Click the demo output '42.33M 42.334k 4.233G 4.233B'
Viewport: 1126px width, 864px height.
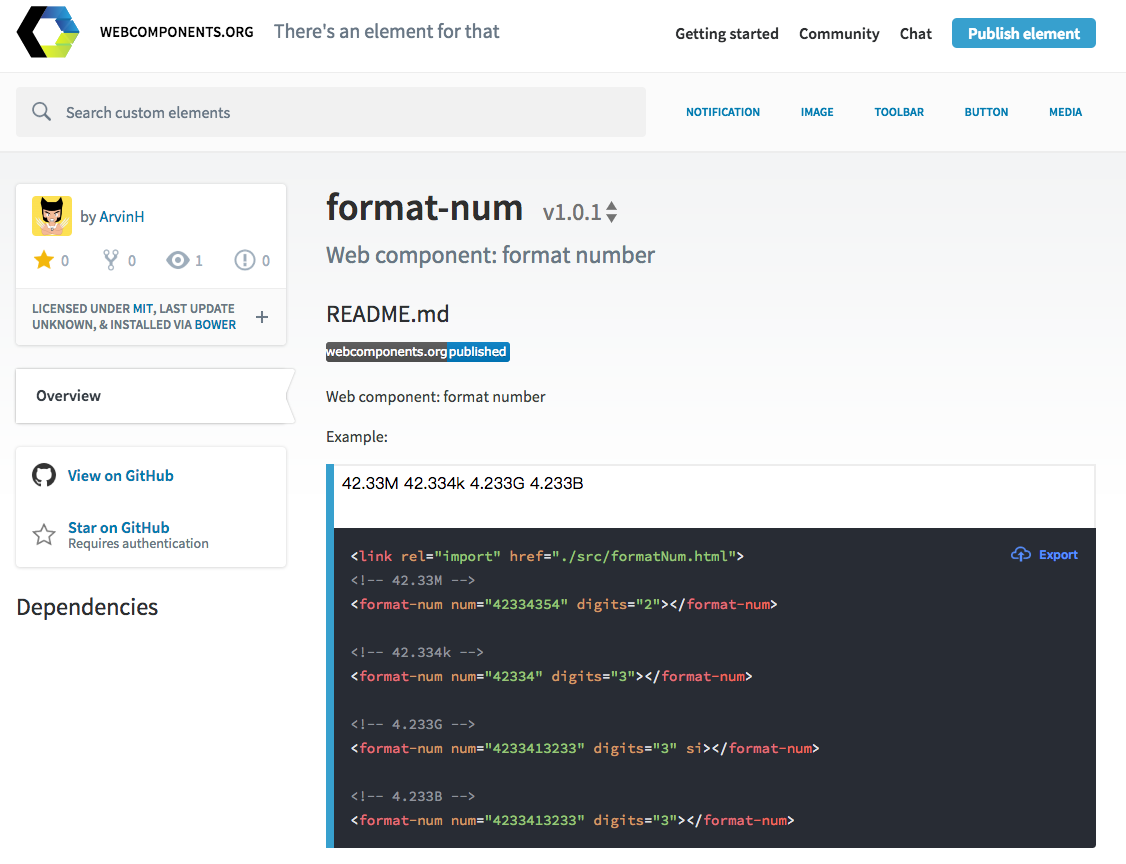point(462,483)
